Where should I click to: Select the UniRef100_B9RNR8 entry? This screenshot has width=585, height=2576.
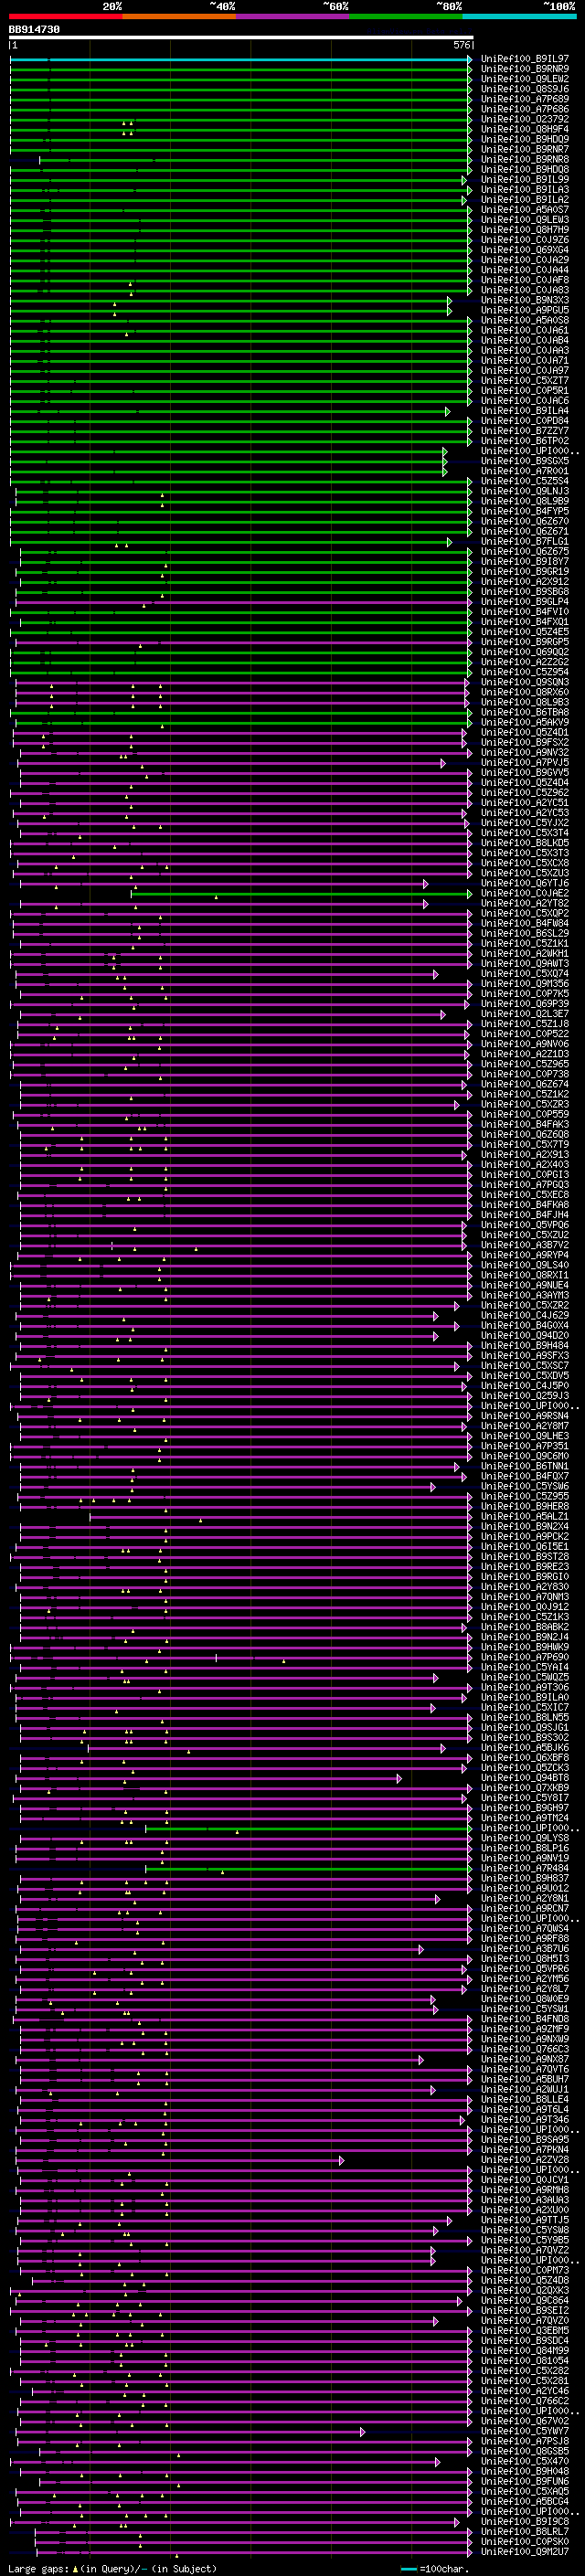point(525,159)
